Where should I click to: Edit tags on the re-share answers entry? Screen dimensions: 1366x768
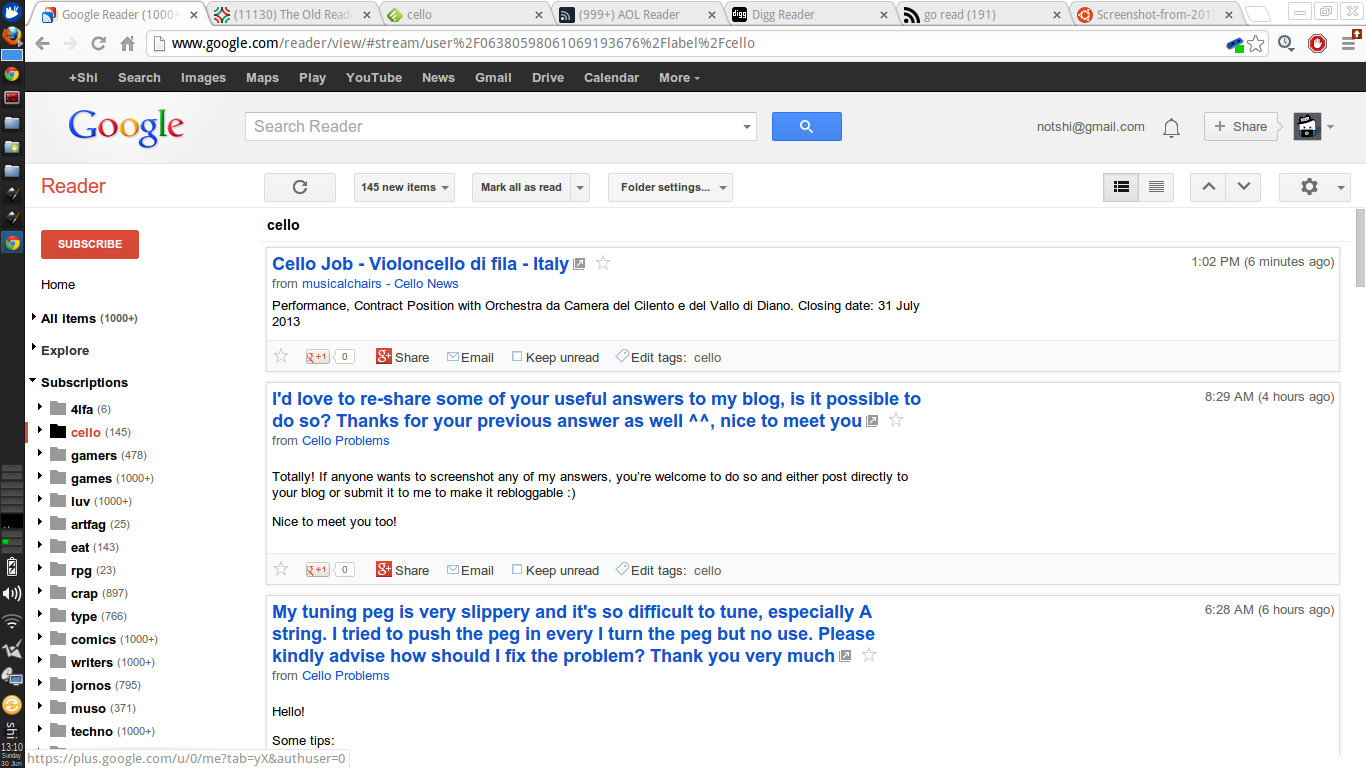(651, 570)
